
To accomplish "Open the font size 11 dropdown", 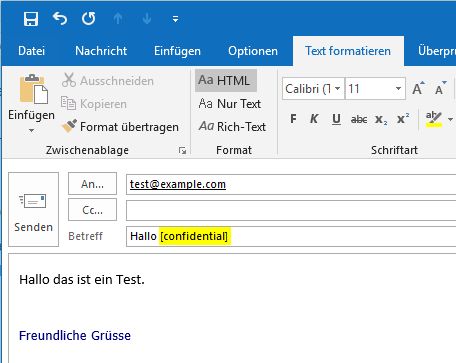I will (x=398, y=89).
